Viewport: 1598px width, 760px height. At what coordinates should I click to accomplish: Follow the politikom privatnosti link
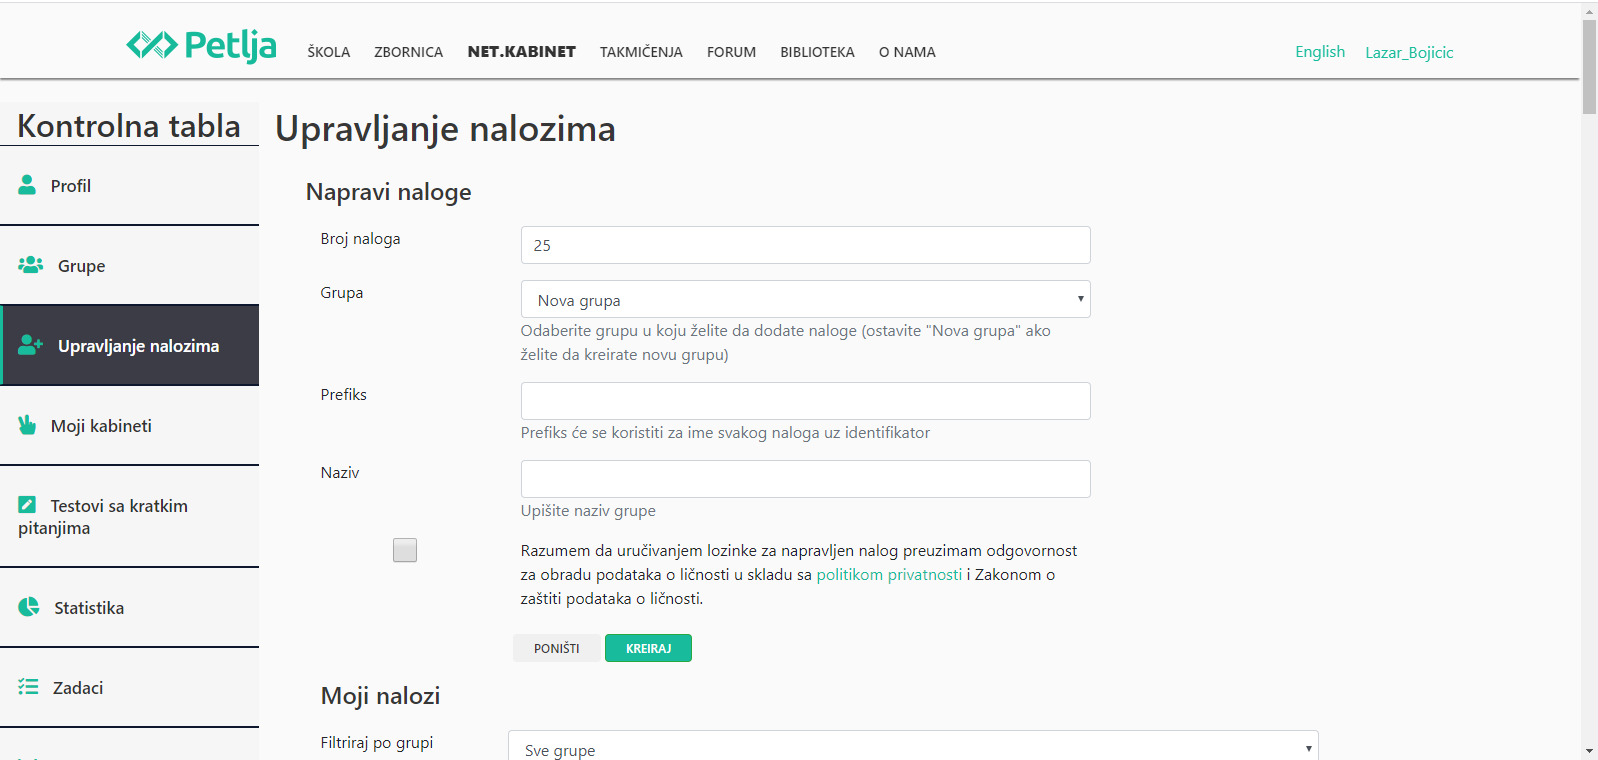click(x=889, y=575)
